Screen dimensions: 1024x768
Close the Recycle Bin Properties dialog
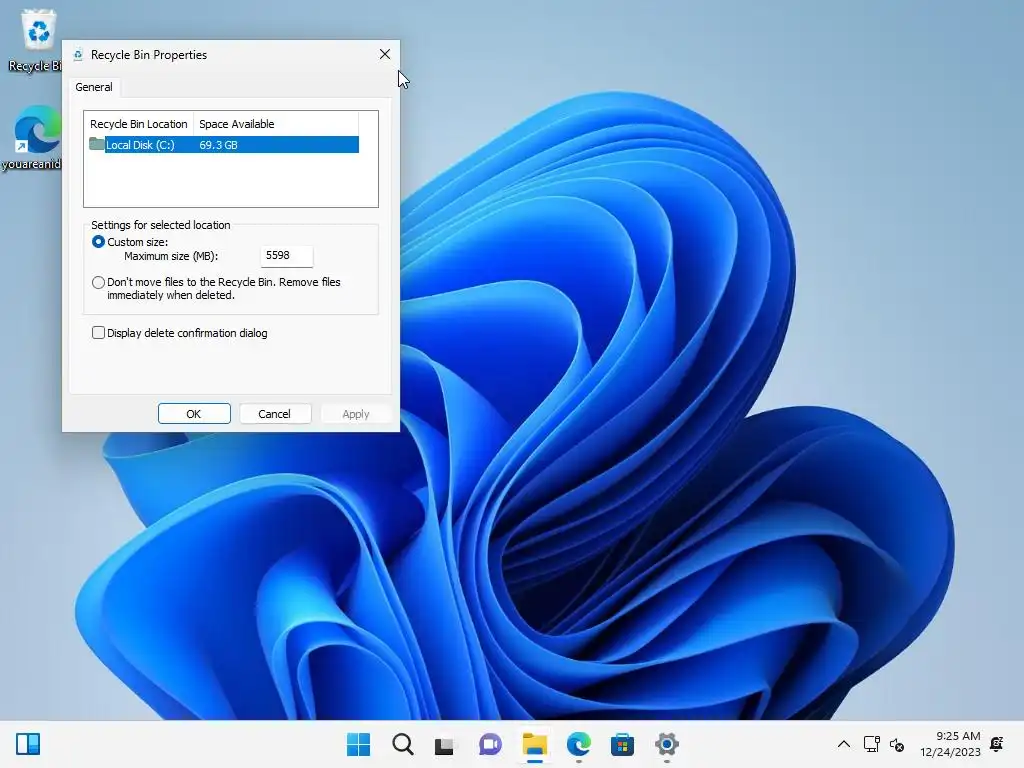385,54
